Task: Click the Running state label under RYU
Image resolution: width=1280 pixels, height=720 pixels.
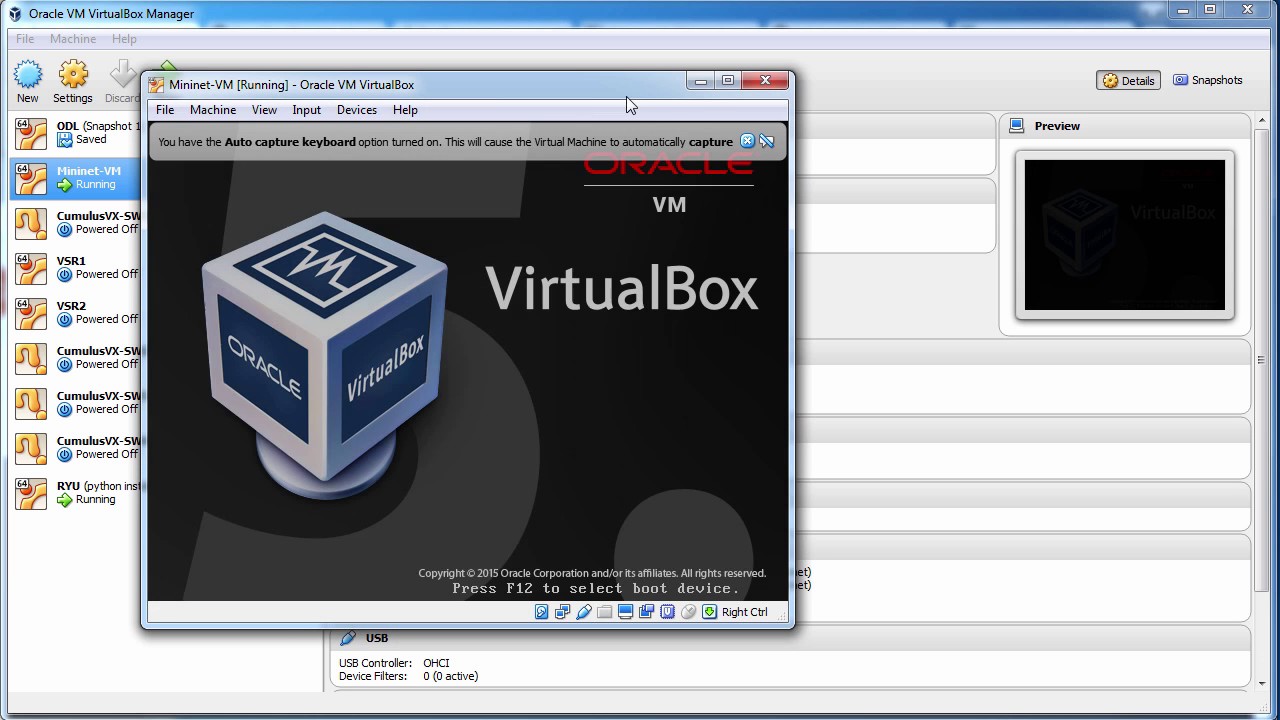Action: (x=95, y=500)
